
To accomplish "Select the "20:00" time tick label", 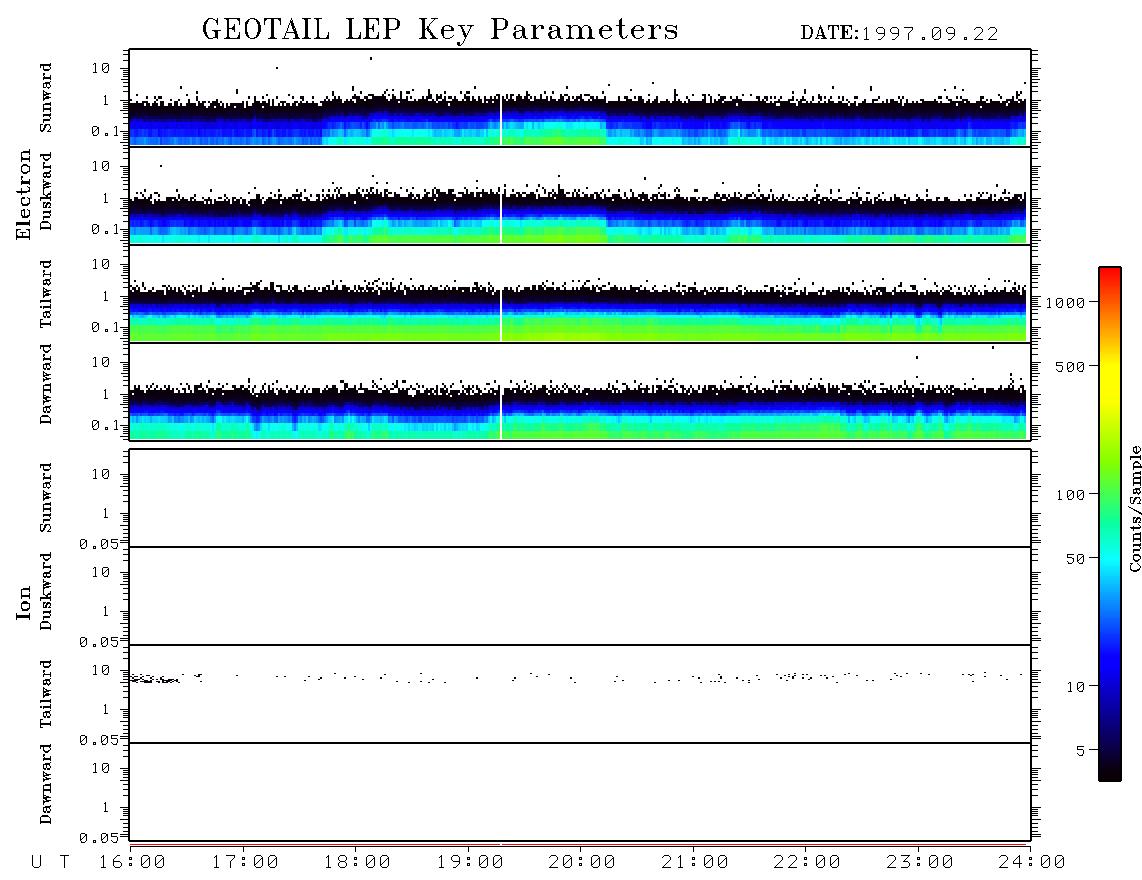I will pos(582,863).
